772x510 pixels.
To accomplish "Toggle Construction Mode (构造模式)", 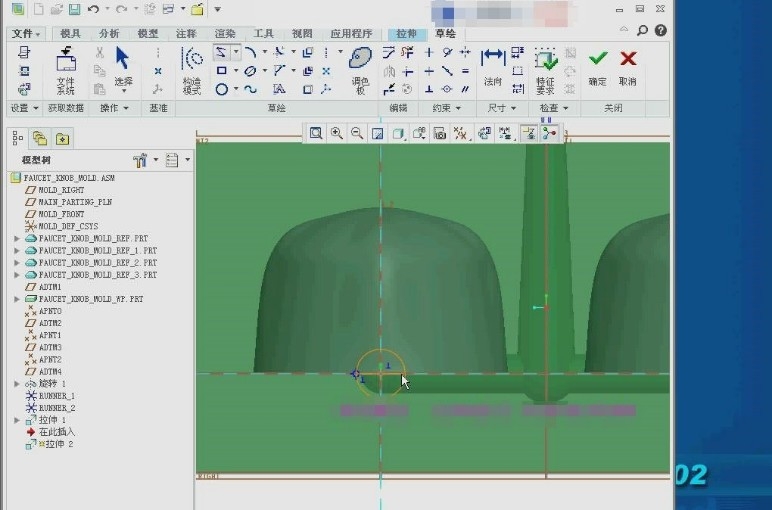I will point(192,70).
